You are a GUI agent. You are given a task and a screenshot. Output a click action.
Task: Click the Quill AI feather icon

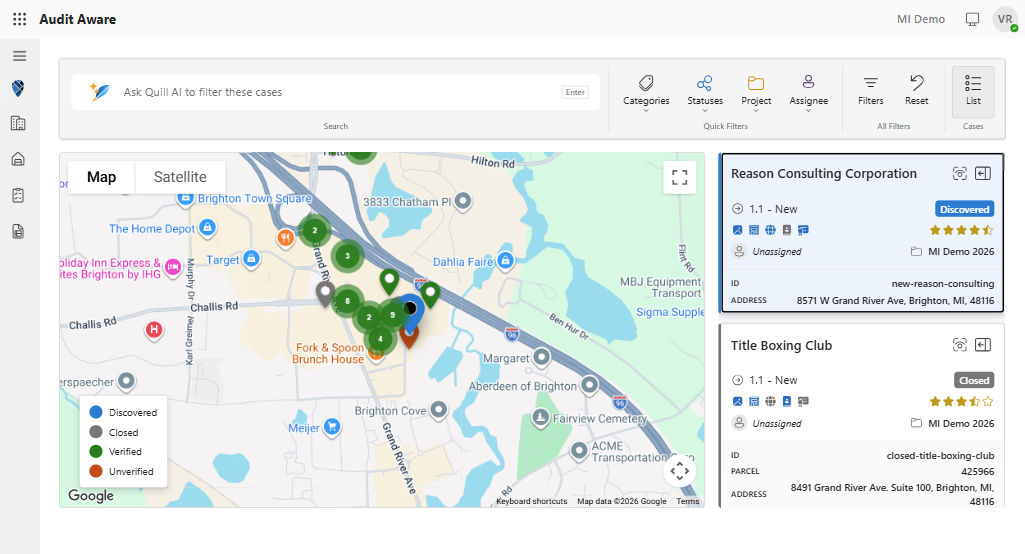(99, 92)
